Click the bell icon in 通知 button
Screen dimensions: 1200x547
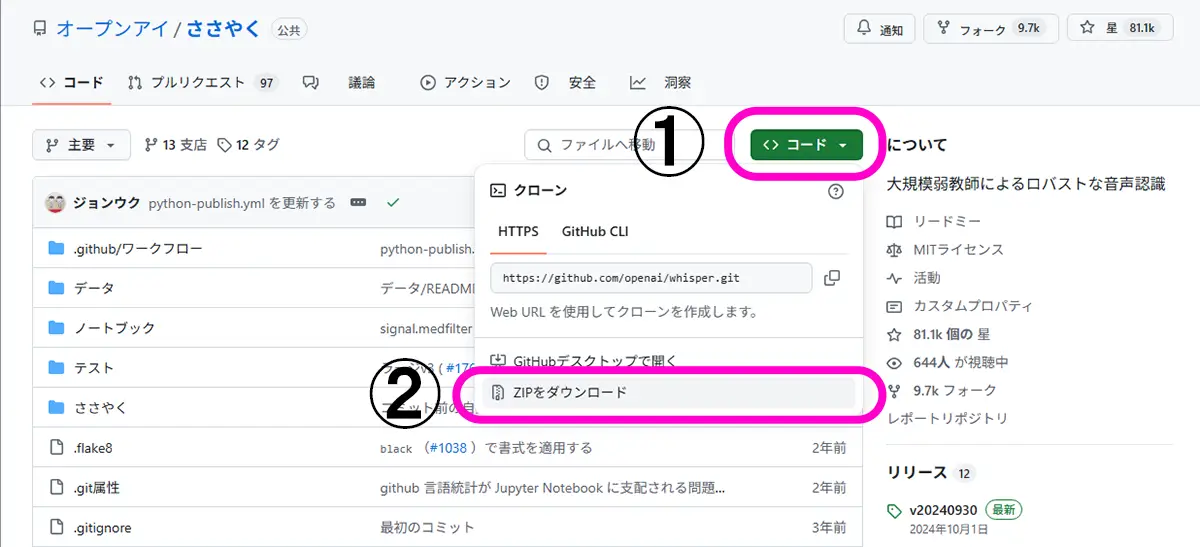click(x=862, y=29)
